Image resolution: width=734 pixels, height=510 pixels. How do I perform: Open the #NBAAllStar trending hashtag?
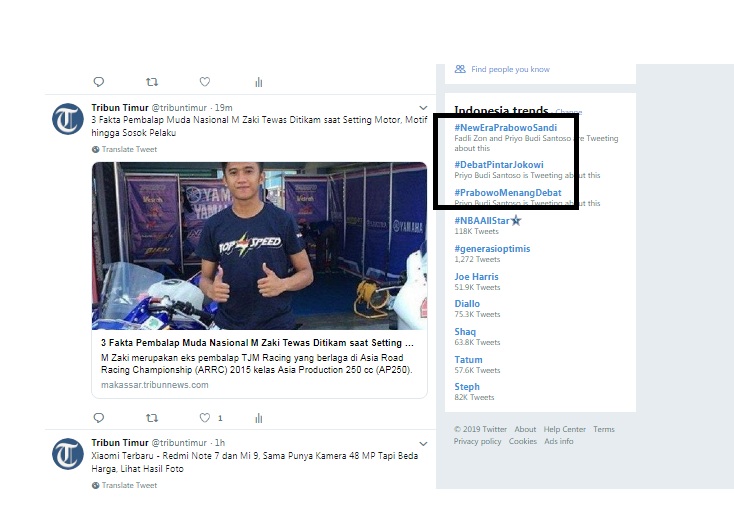coord(486,220)
